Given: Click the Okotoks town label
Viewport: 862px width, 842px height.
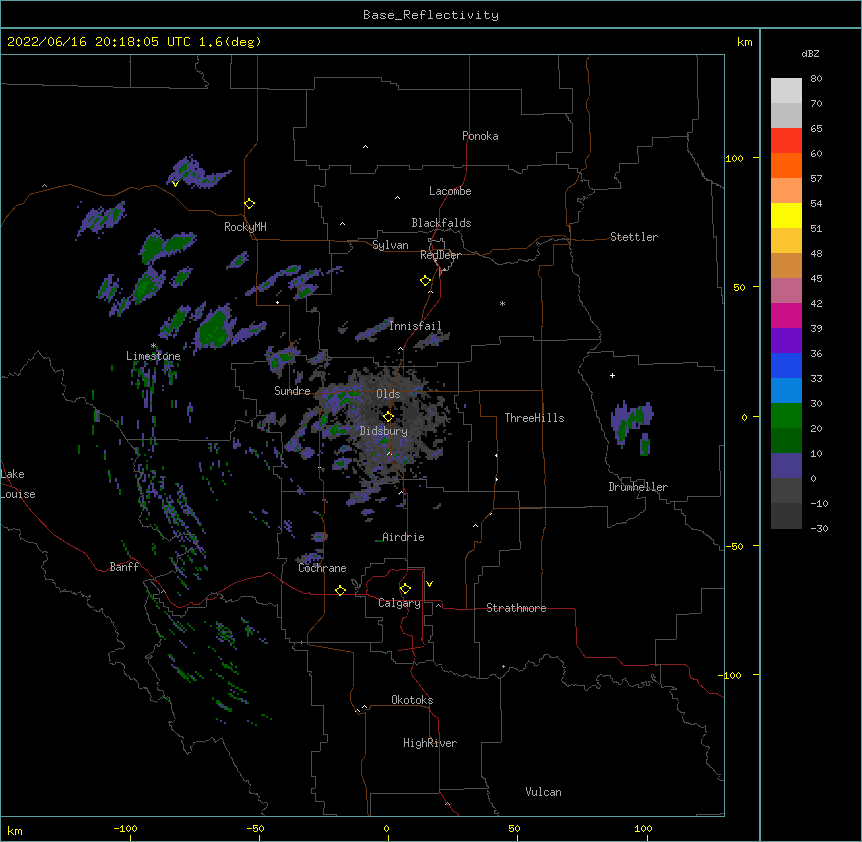Looking at the screenshot, I should [412, 700].
